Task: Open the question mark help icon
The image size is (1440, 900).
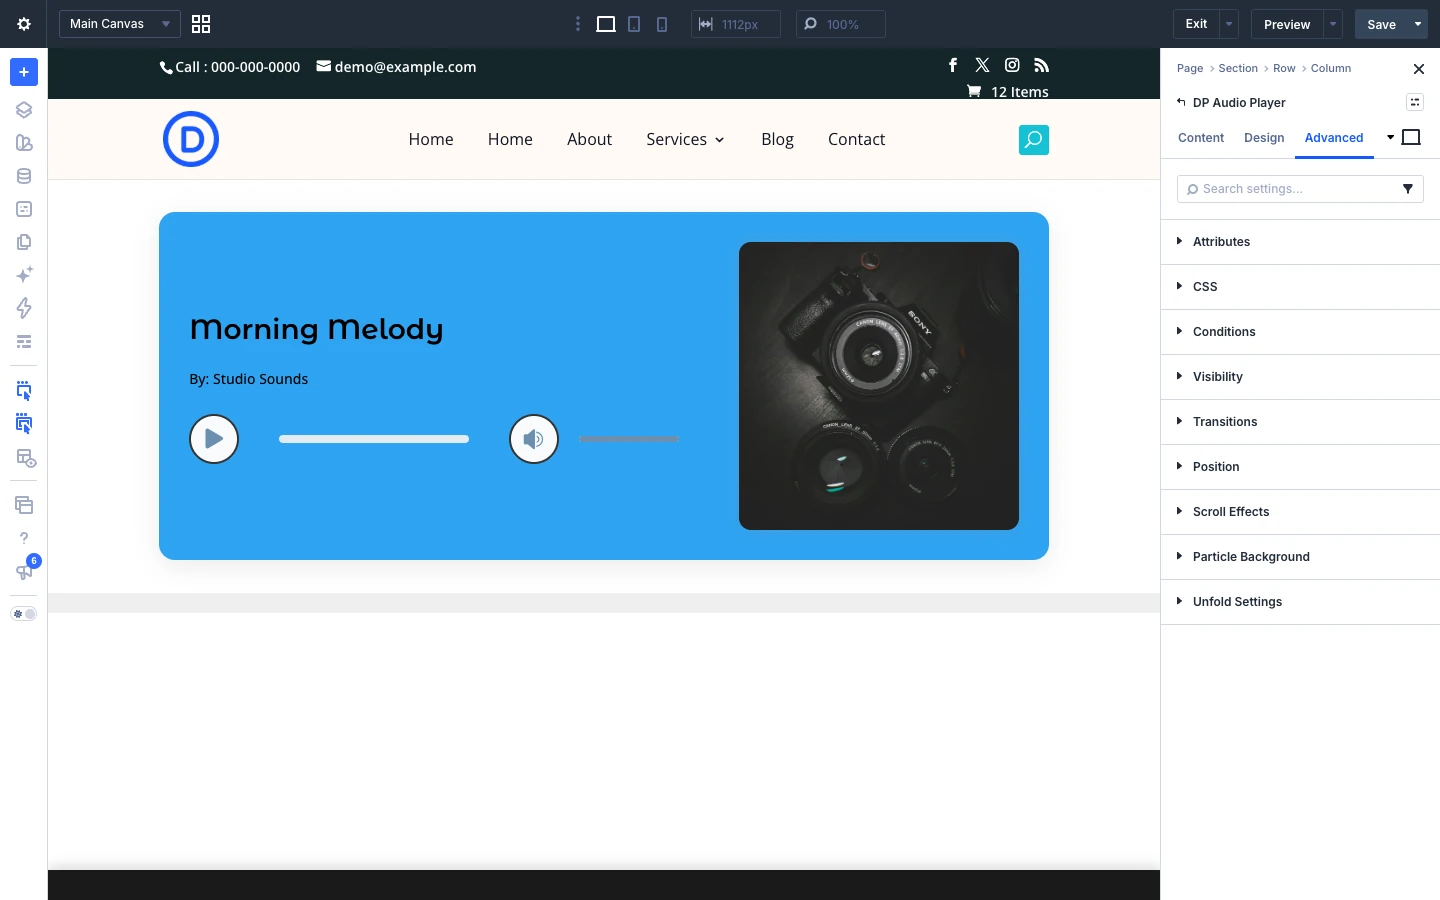Action: 24,538
